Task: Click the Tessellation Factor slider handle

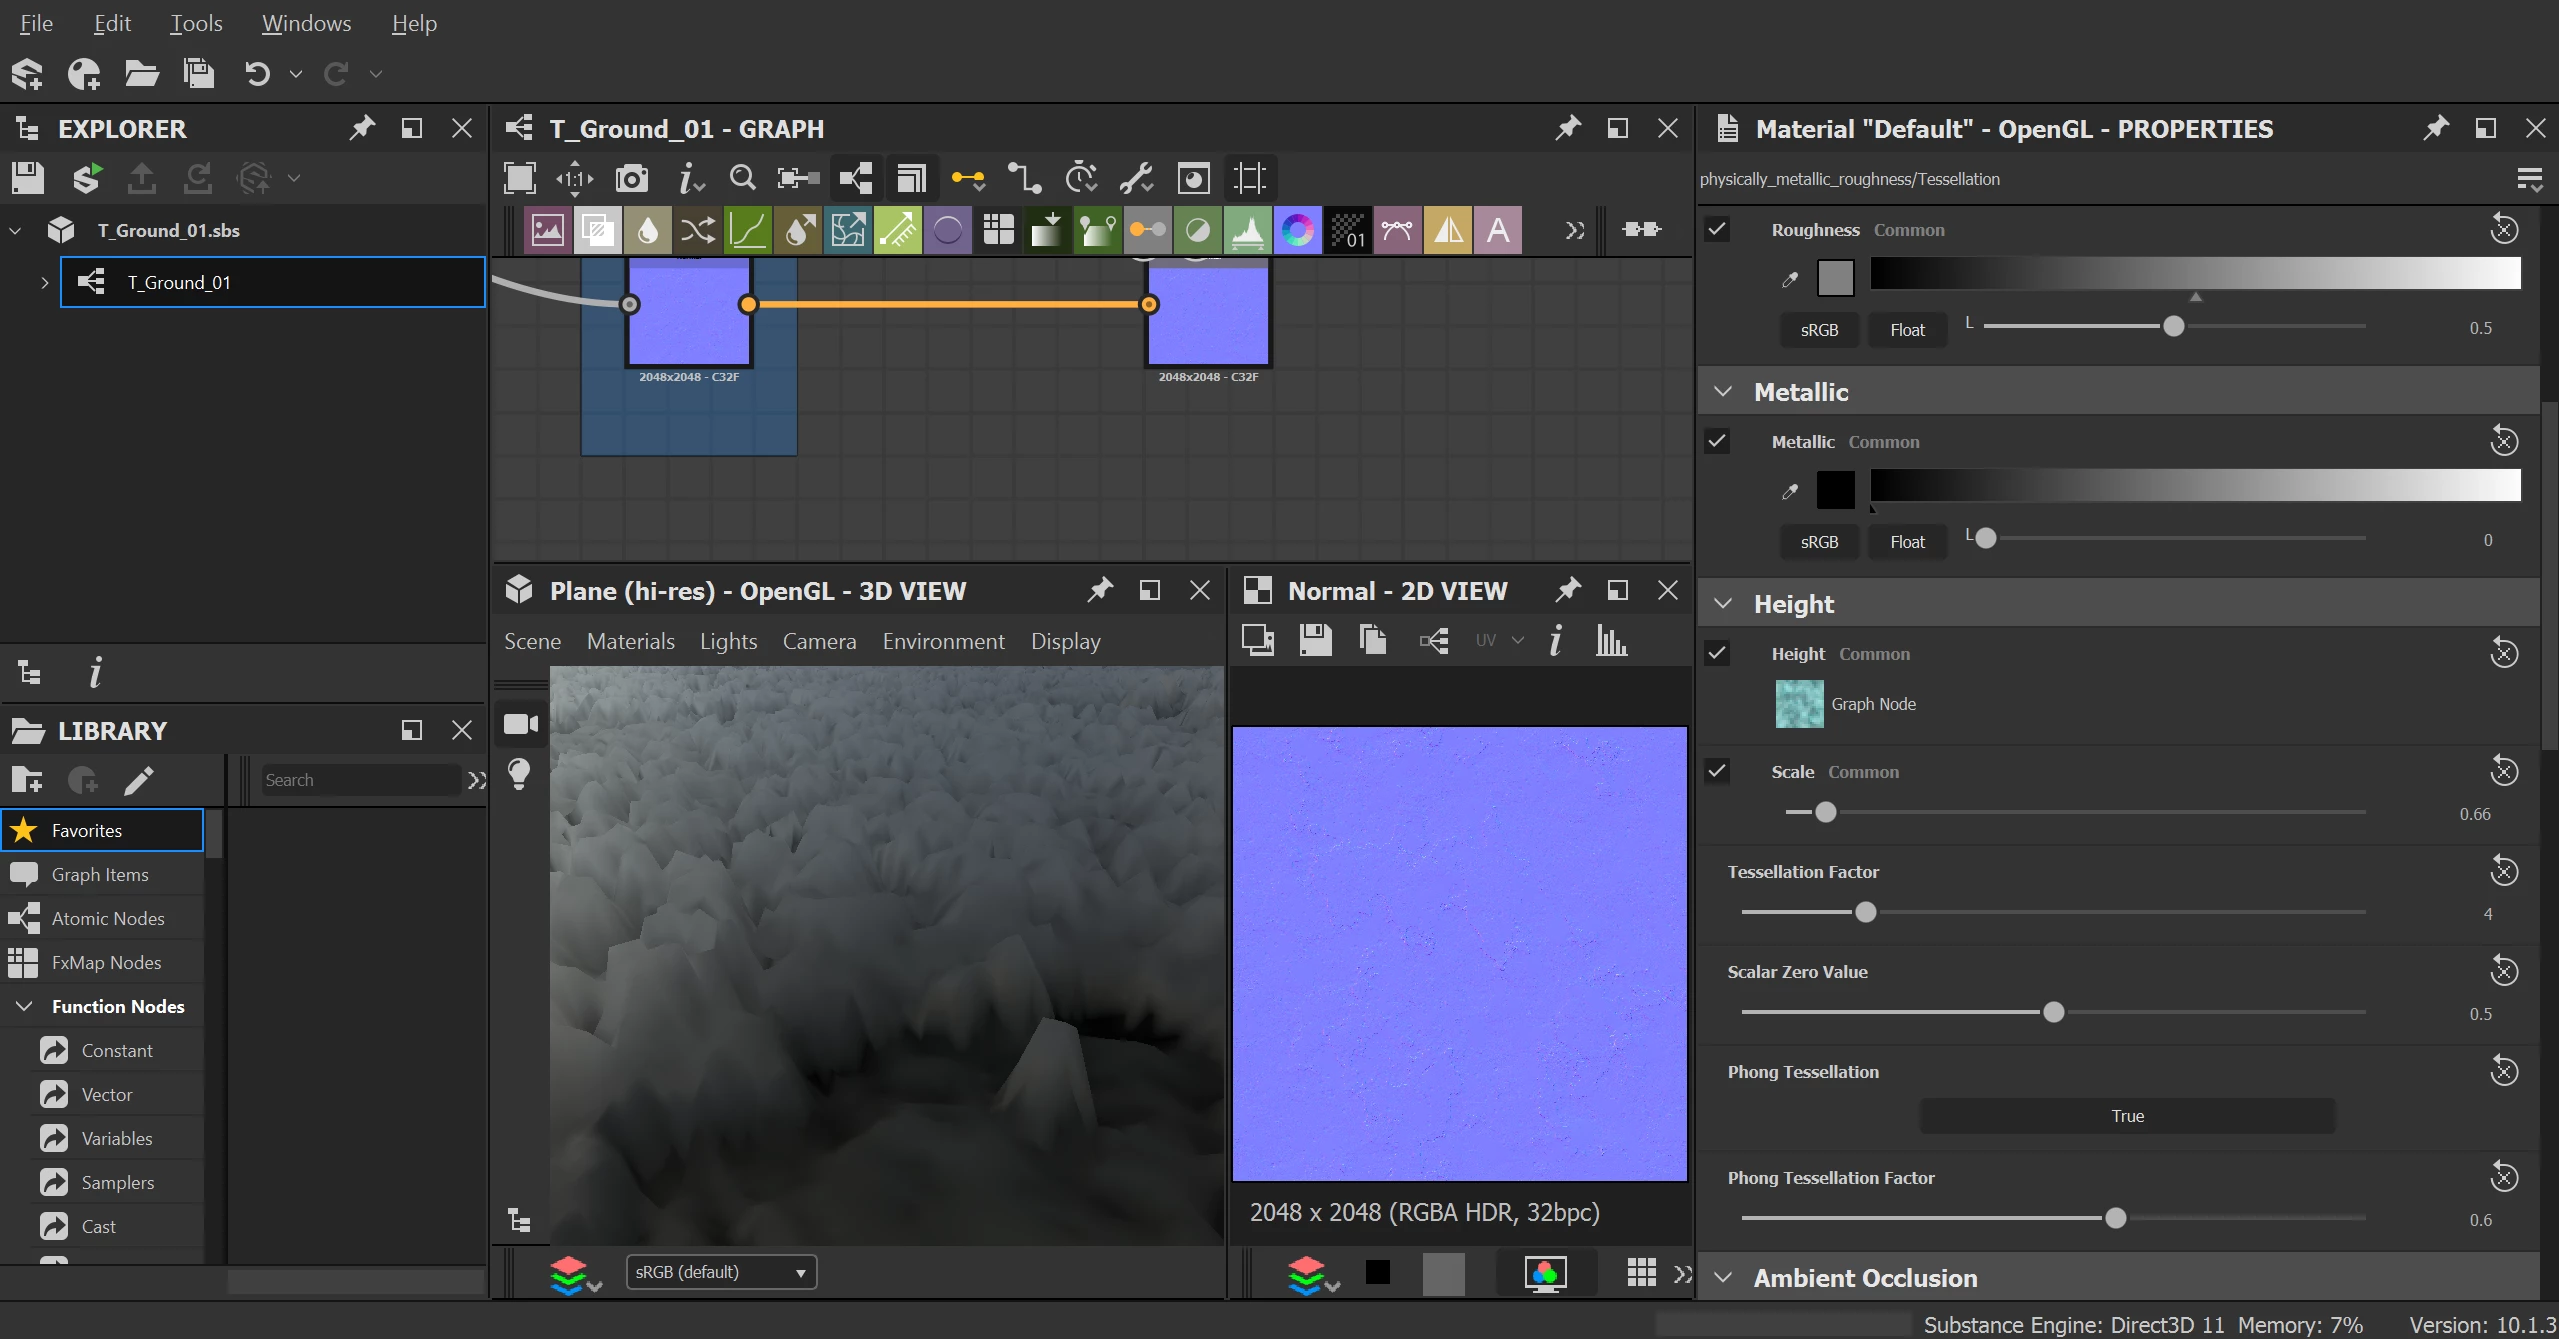Action: pos(1865,912)
